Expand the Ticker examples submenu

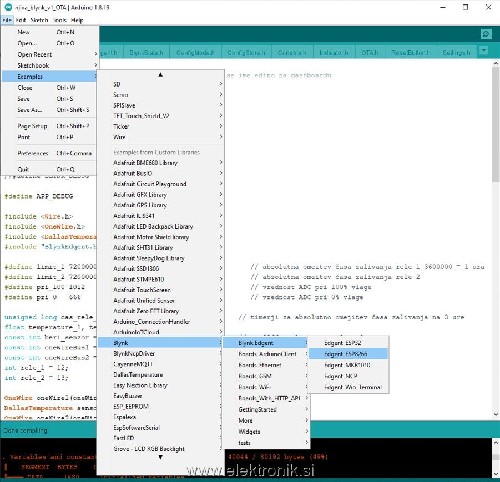coord(161,126)
